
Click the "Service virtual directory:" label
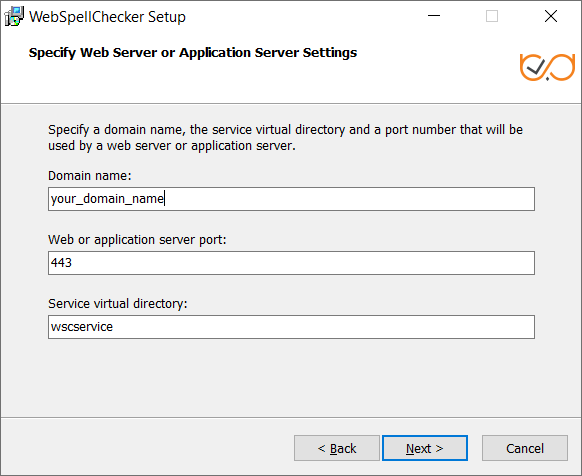[x=118, y=304]
